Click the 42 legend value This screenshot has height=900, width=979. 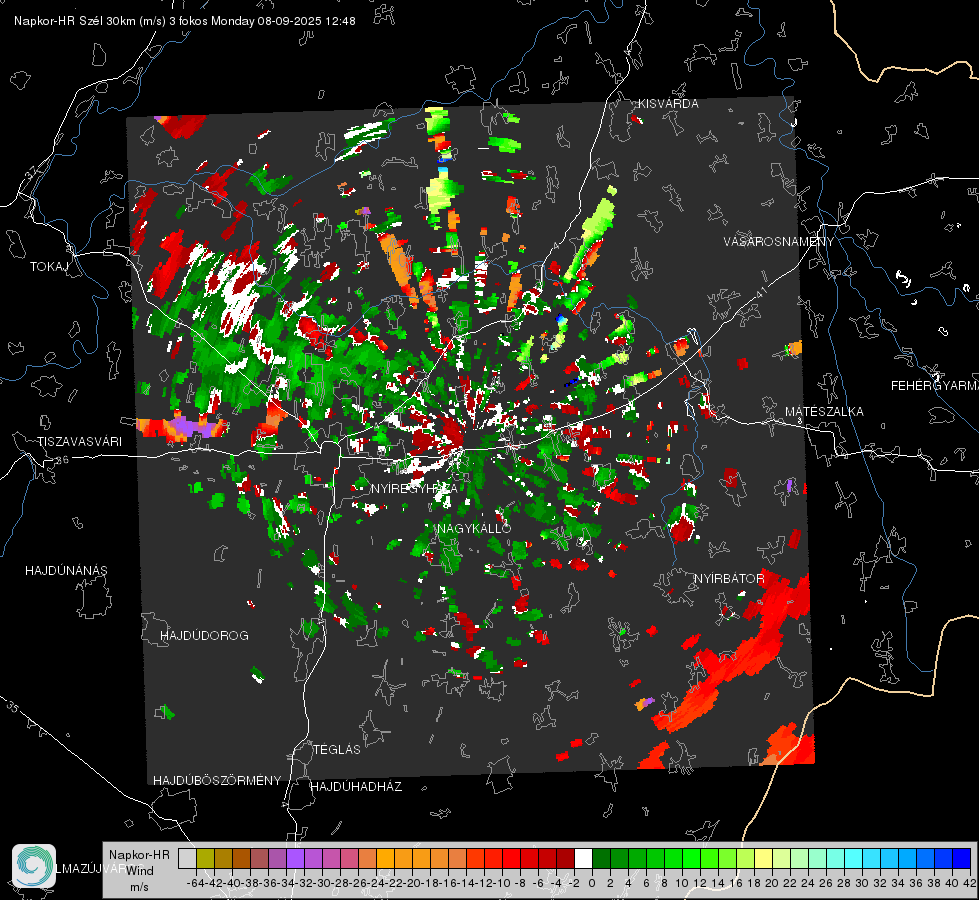[970, 883]
